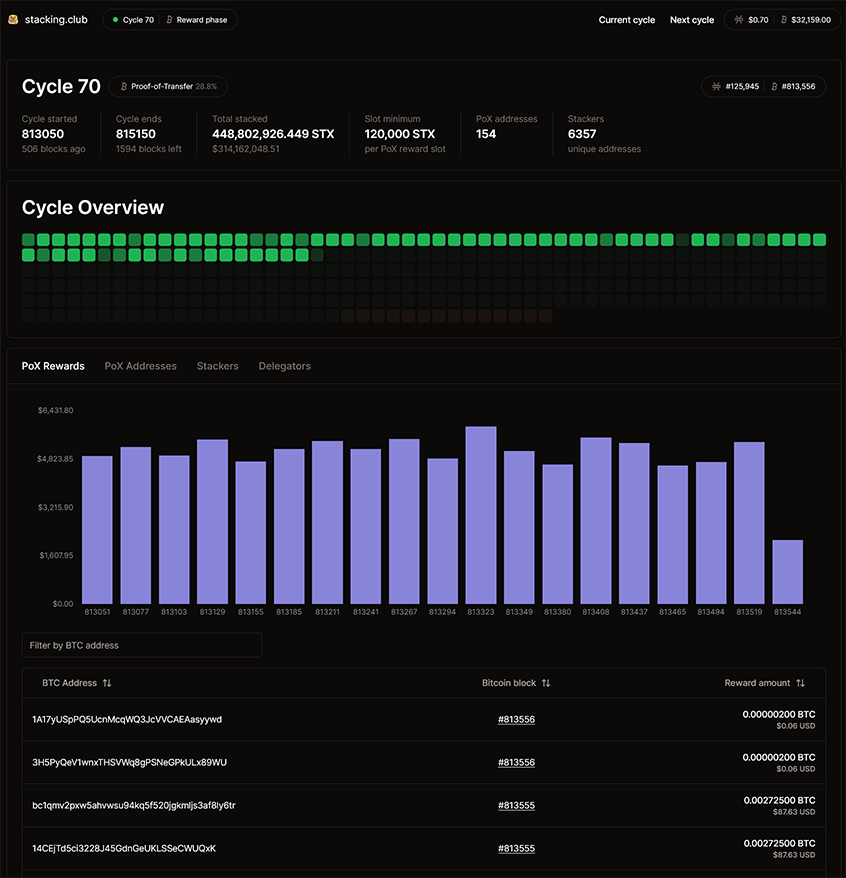Screen dimensions: 846x878
Task: Sort table by BTC Address column
Action: (x=107, y=683)
